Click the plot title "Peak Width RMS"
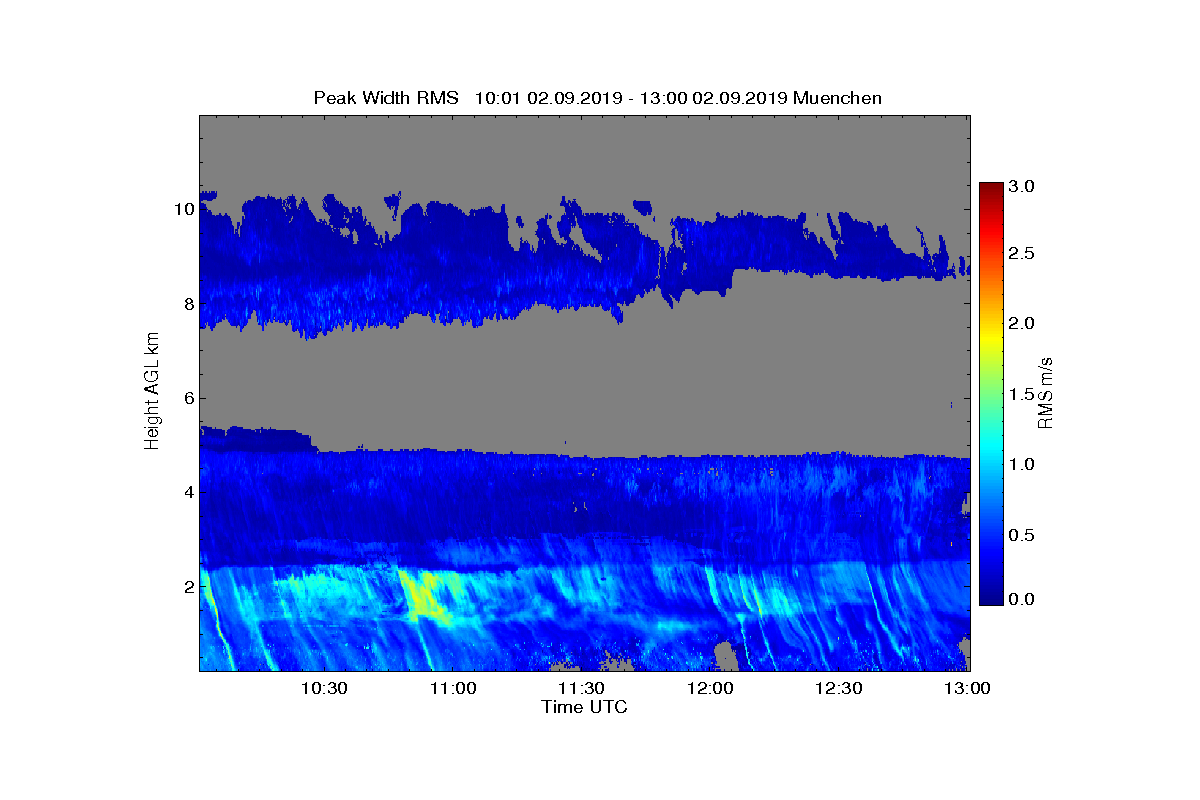1200x800 pixels. 386,97
